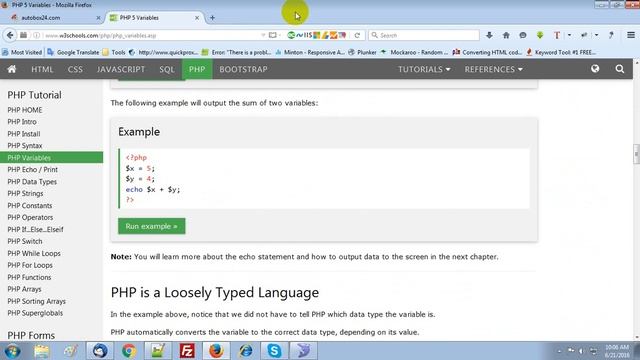Open dropdown arrow beside red T icon
This screenshot has width=640, height=360.
click(x=569, y=36)
